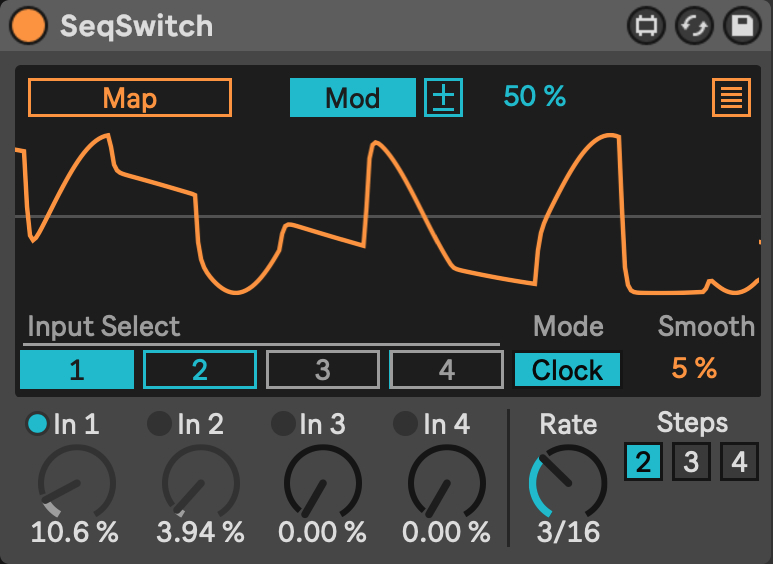
Task: Select input 1 button
Action: (76, 370)
